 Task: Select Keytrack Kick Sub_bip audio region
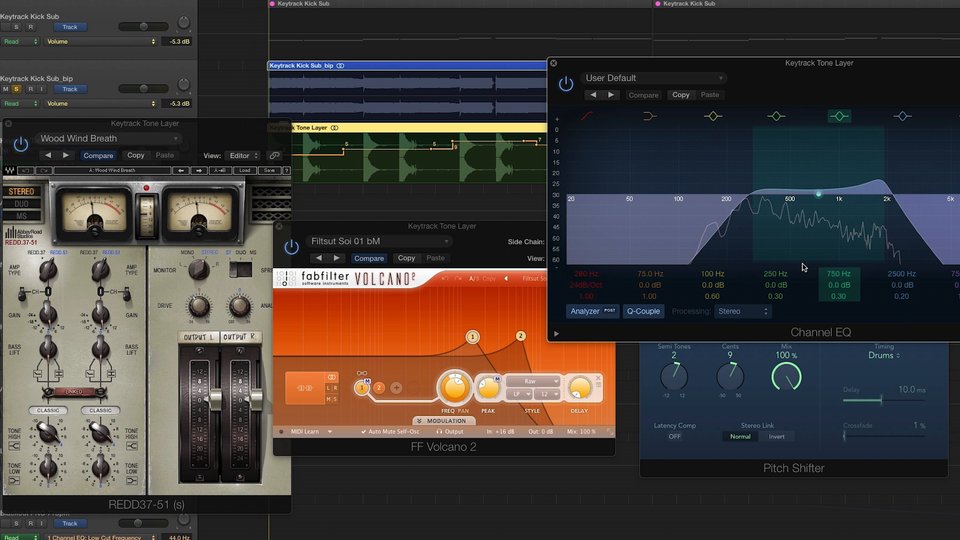[407, 91]
